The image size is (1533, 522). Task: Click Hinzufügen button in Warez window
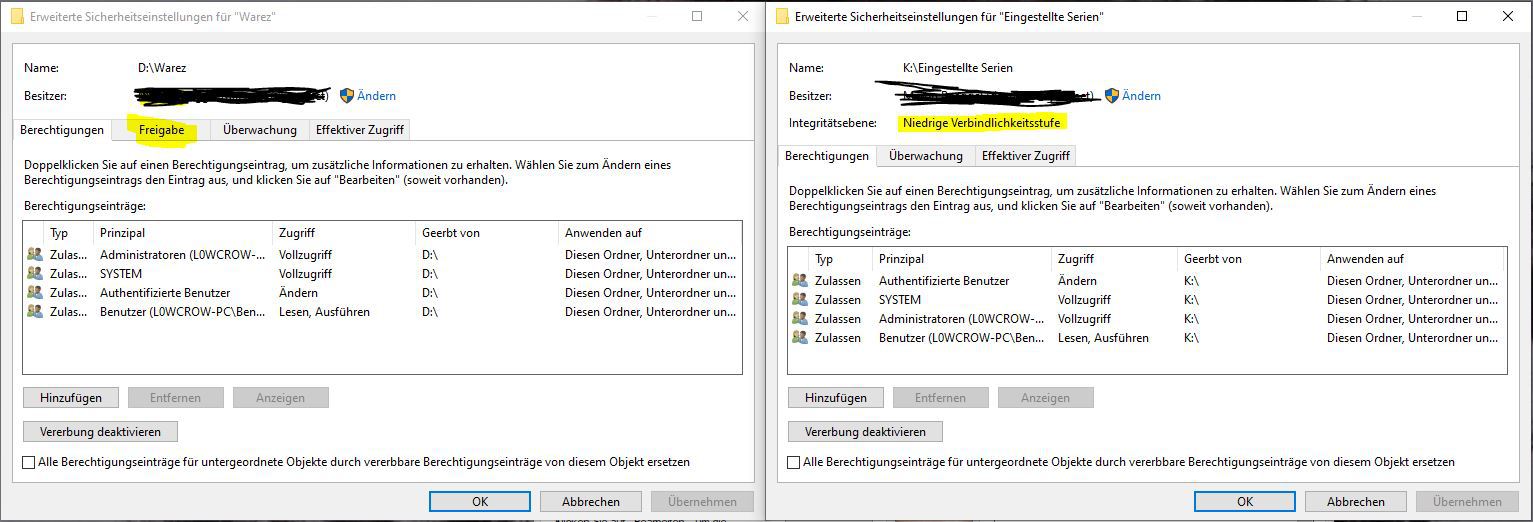[x=71, y=398]
